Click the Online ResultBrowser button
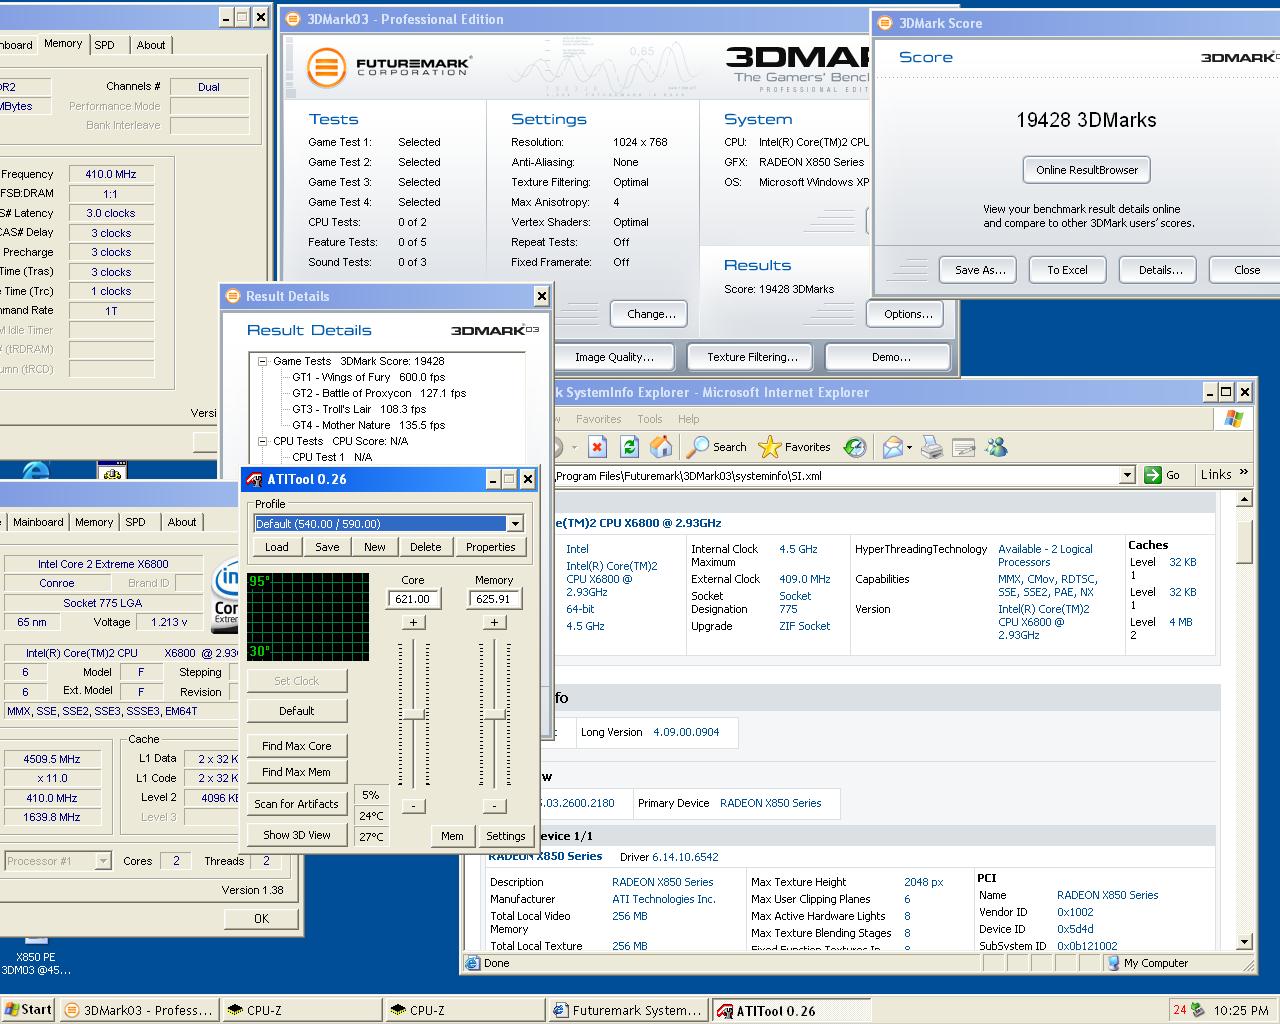The image size is (1280, 1024). click(1086, 170)
